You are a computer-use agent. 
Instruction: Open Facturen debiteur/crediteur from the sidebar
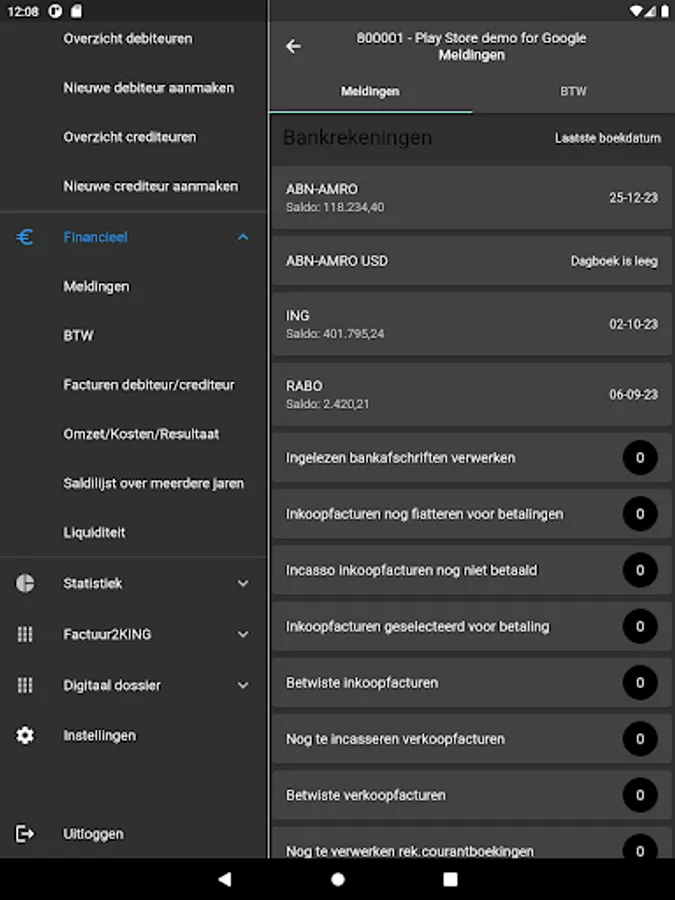point(152,384)
